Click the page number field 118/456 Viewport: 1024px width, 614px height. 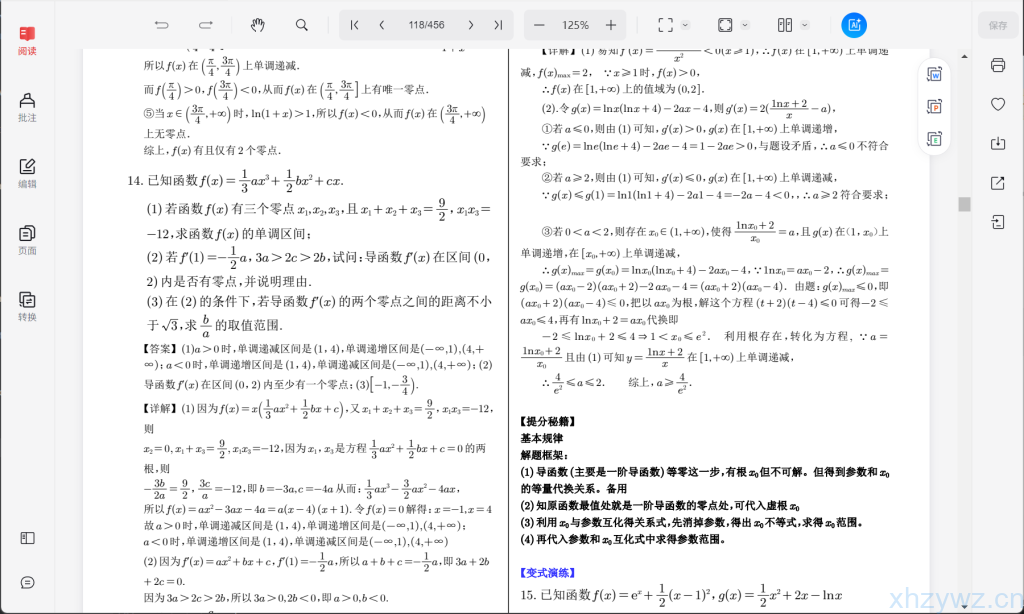click(x=425, y=25)
